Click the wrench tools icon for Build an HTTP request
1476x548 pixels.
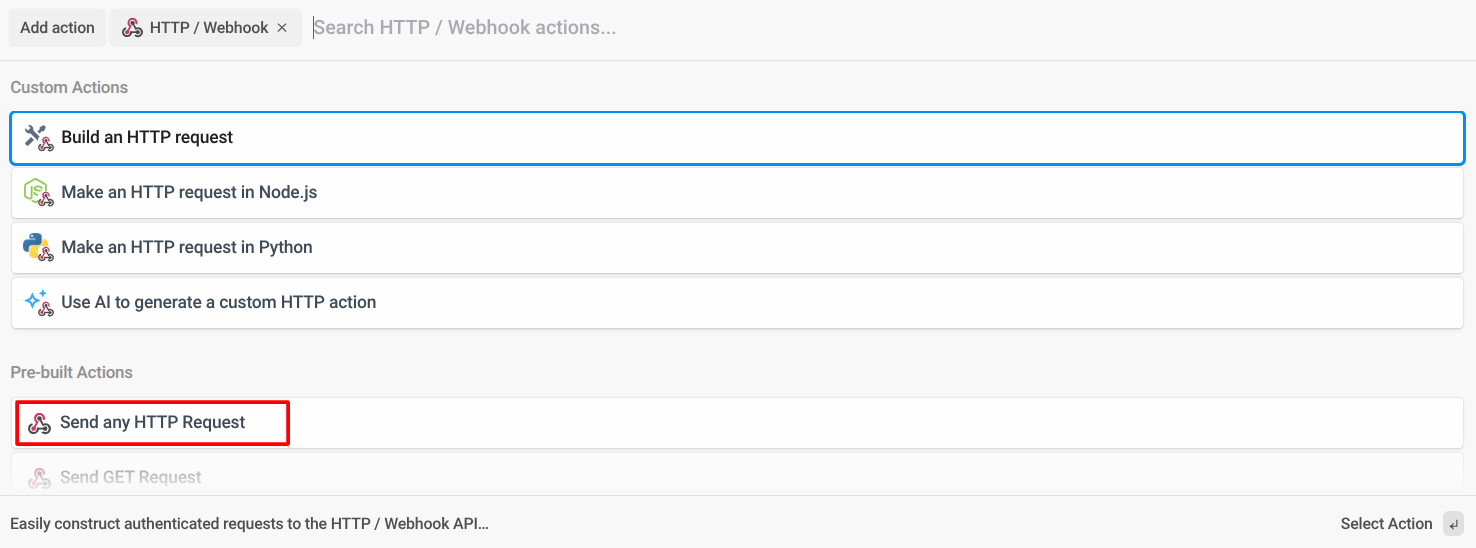[38, 138]
